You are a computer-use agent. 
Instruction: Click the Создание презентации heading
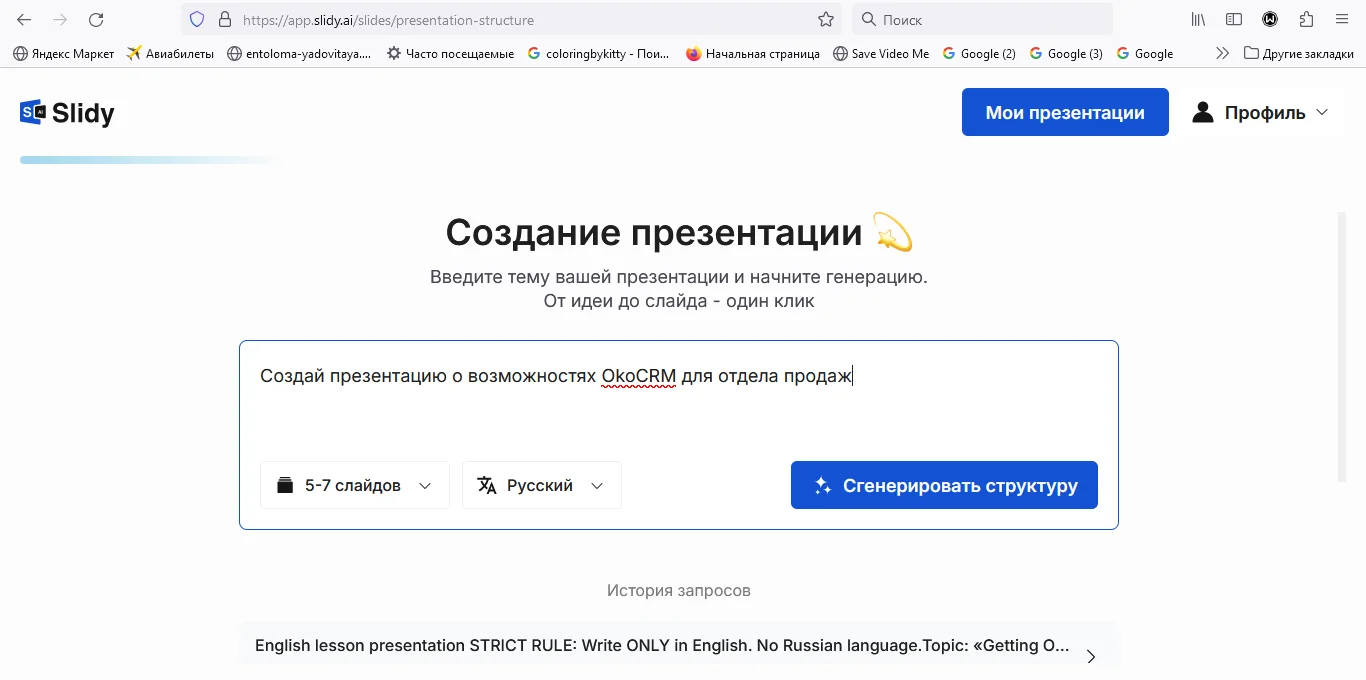[654, 232]
